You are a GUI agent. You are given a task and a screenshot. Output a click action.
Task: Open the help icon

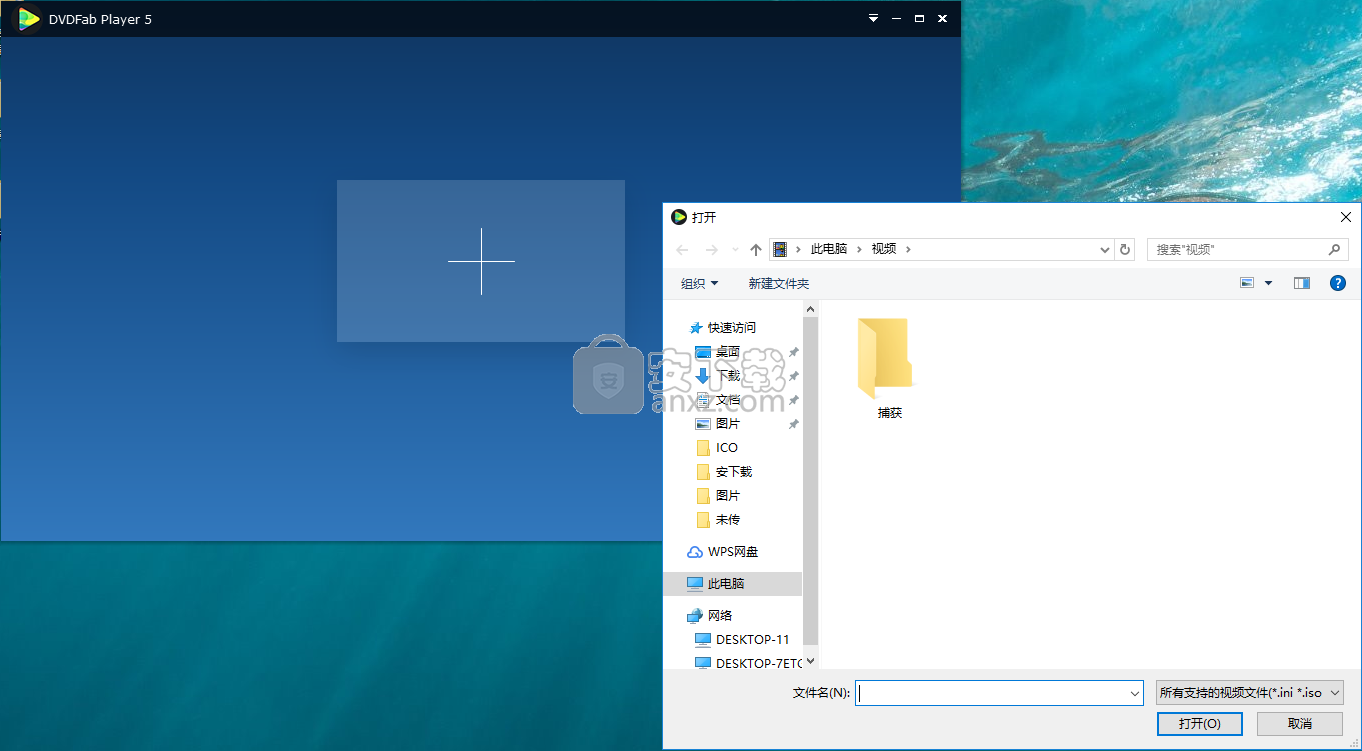click(x=1337, y=283)
